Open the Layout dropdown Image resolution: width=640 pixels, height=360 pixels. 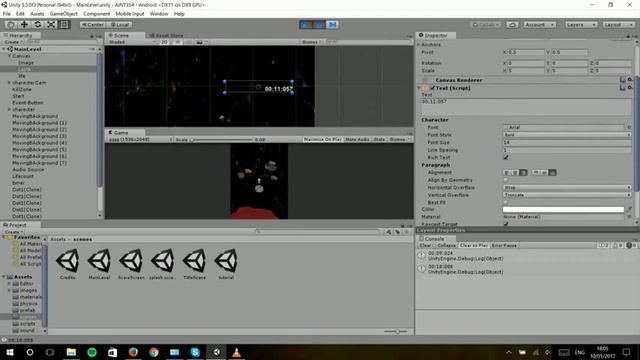(x=618, y=25)
